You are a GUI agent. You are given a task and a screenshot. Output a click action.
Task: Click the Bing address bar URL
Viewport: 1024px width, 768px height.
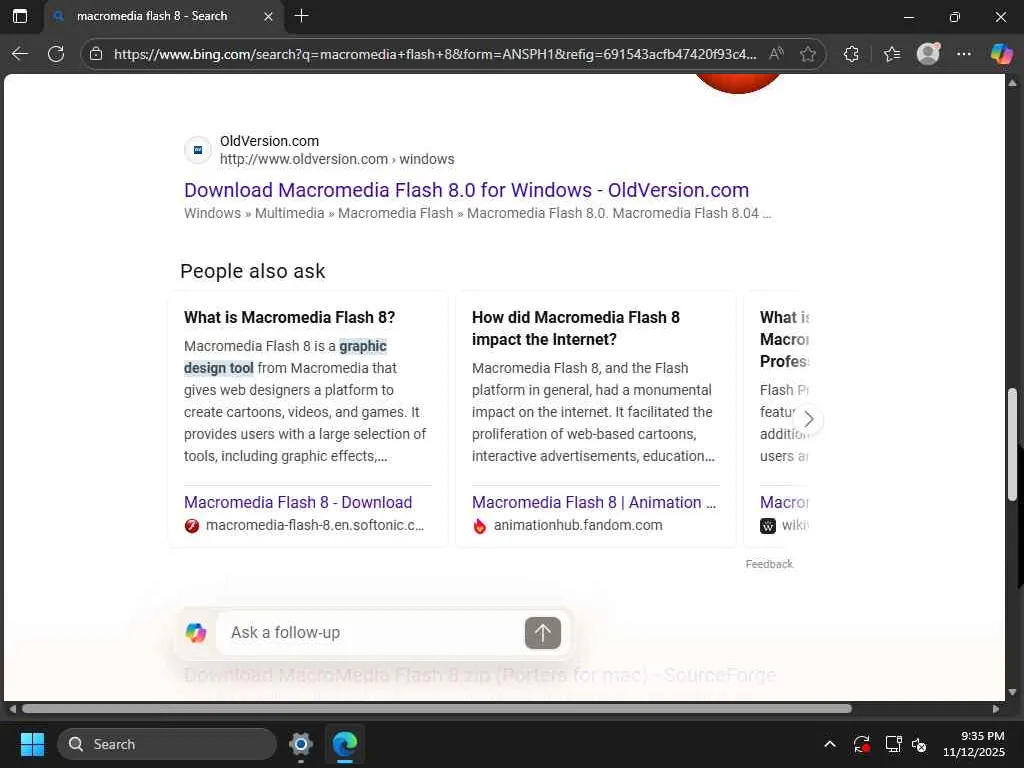[x=434, y=54]
